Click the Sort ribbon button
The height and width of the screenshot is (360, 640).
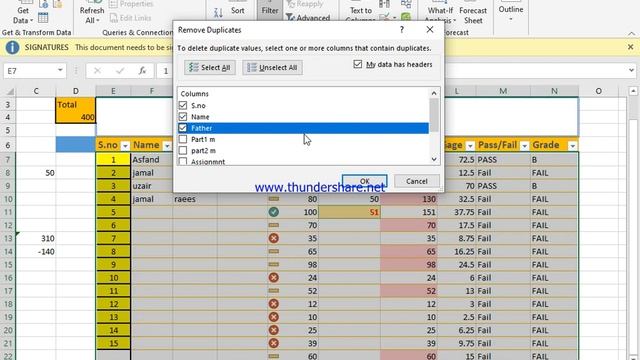[238, 10]
